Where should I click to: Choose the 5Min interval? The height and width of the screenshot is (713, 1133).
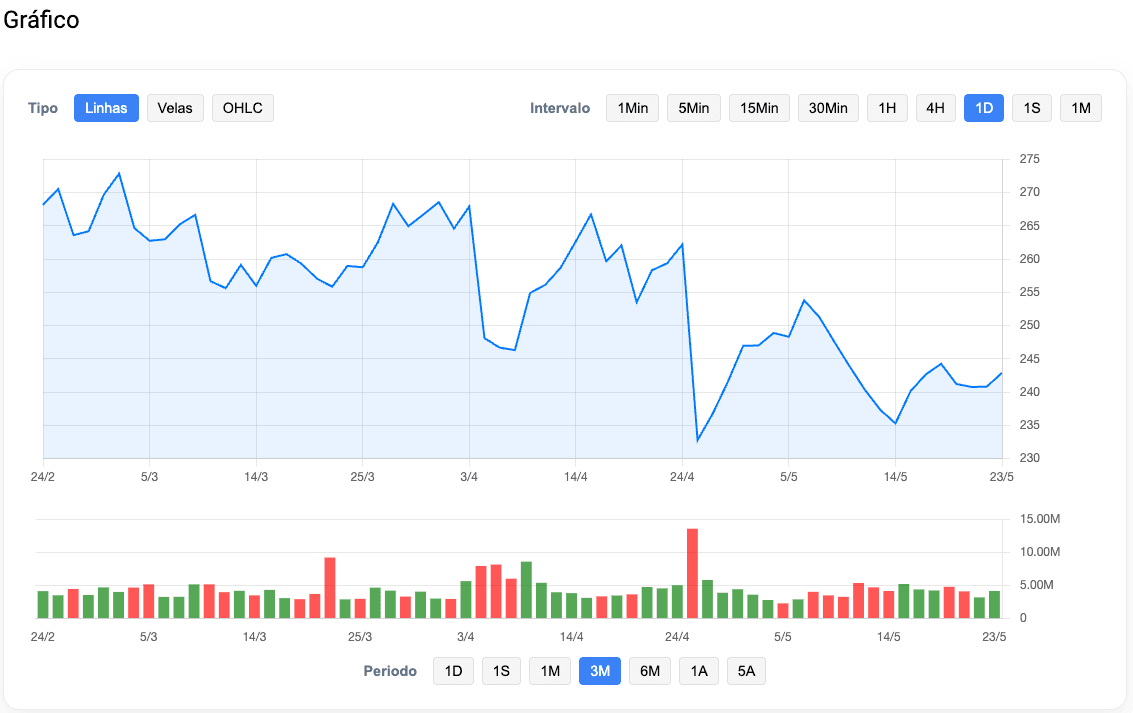(x=694, y=108)
